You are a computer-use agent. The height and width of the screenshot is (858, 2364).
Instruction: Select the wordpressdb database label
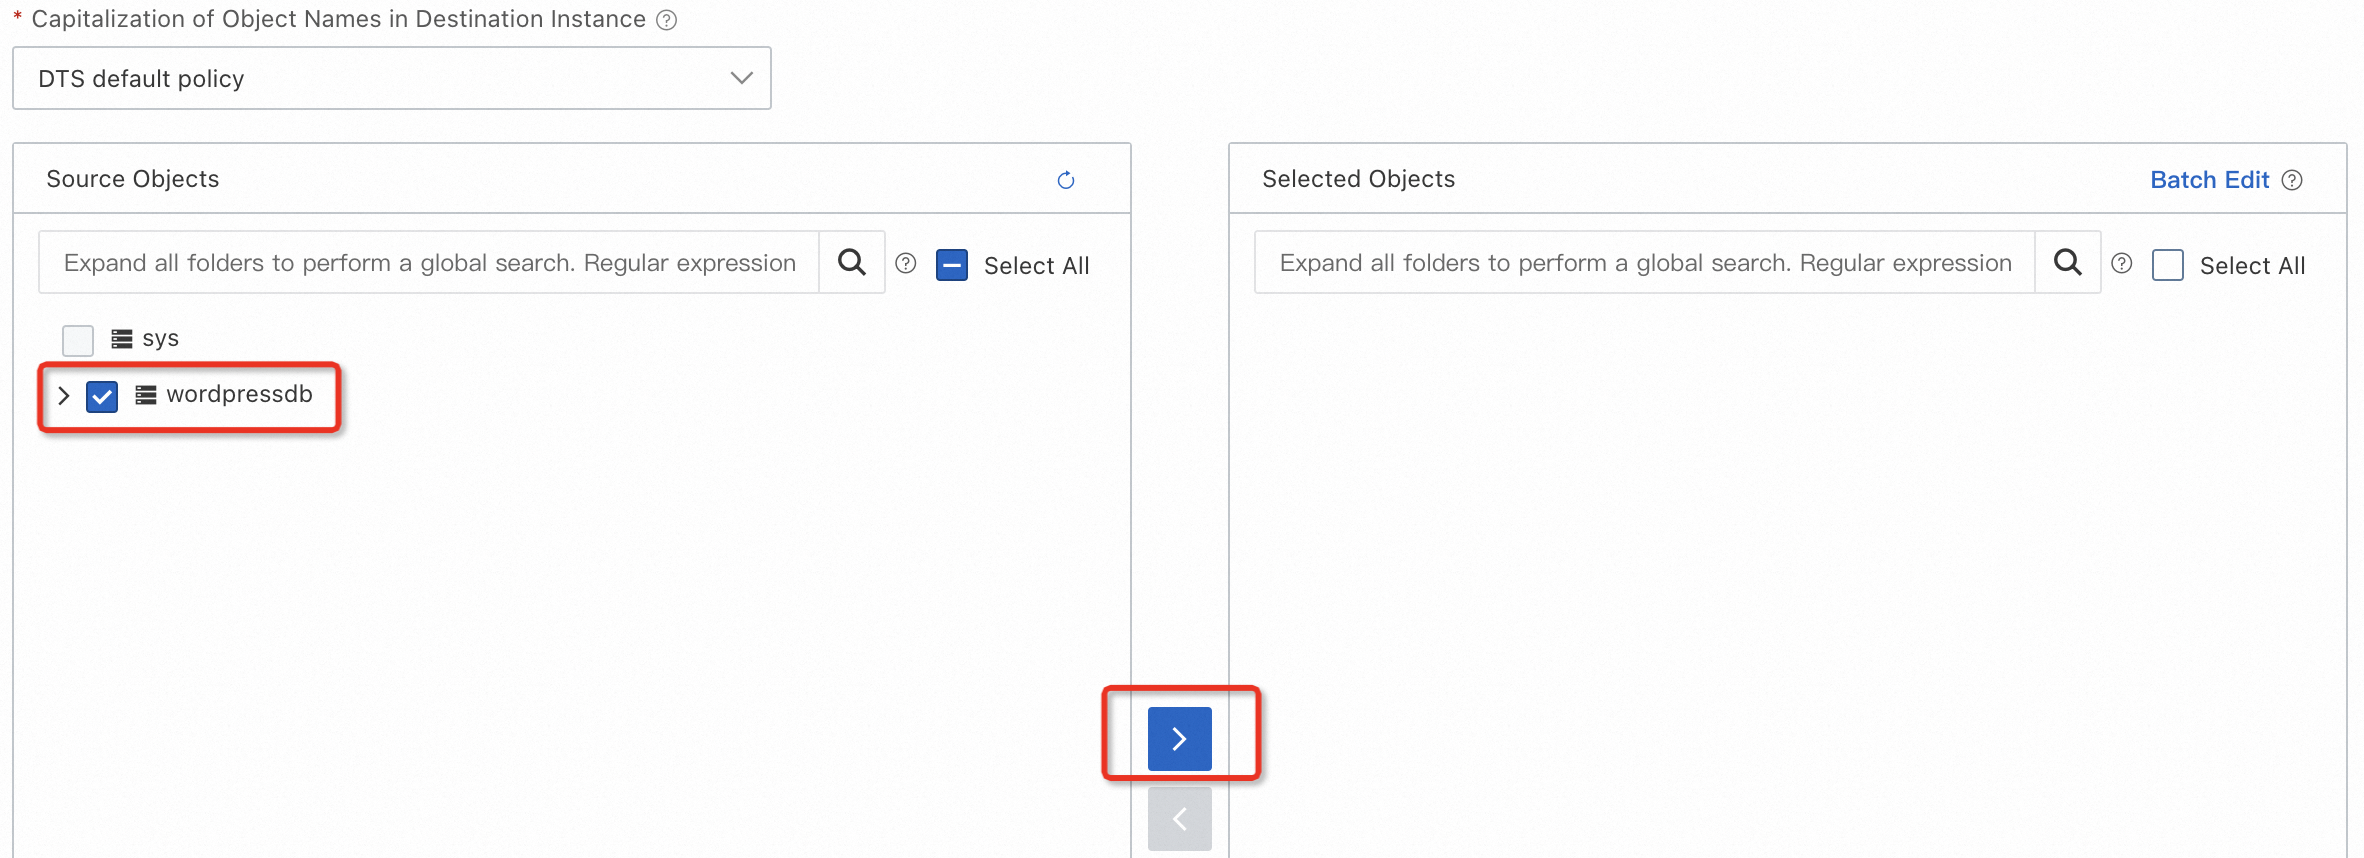[x=239, y=395]
